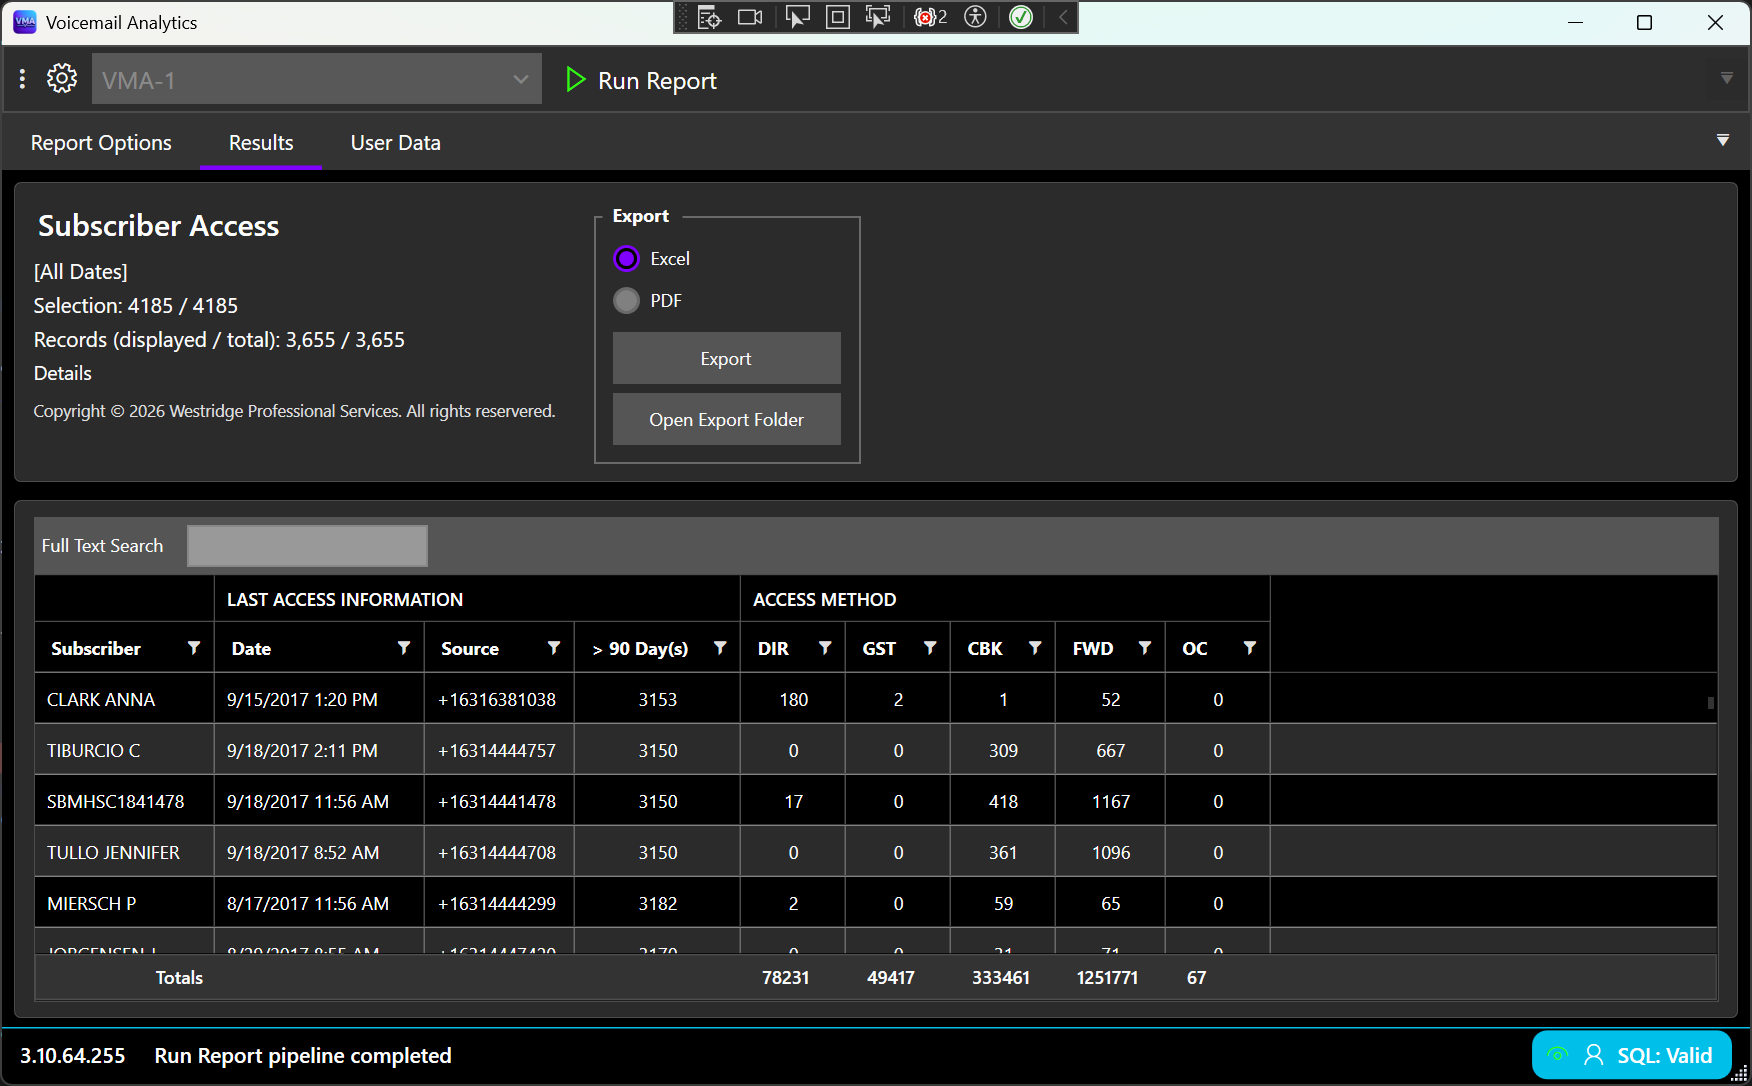Click the green Run Report play icon

(575, 80)
